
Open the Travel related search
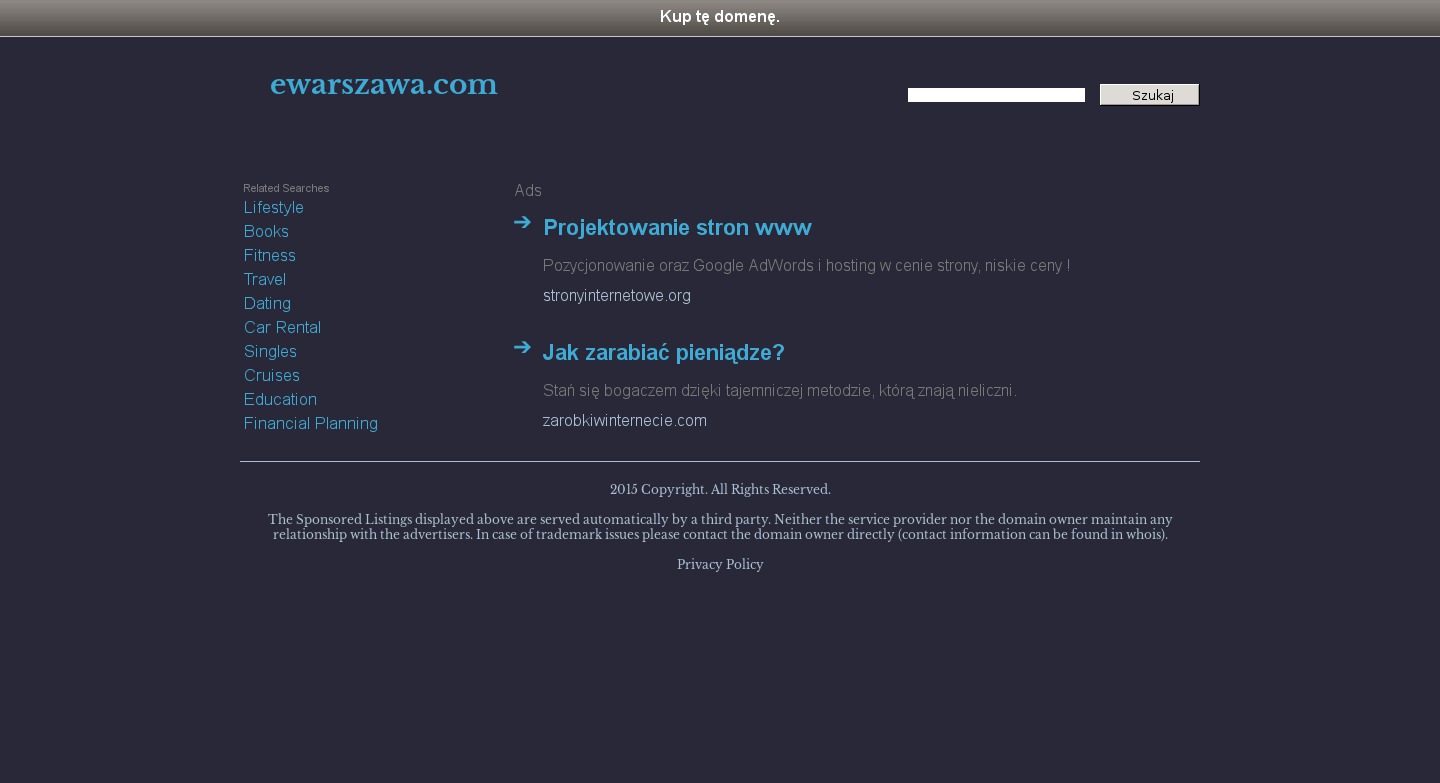[265, 280]
